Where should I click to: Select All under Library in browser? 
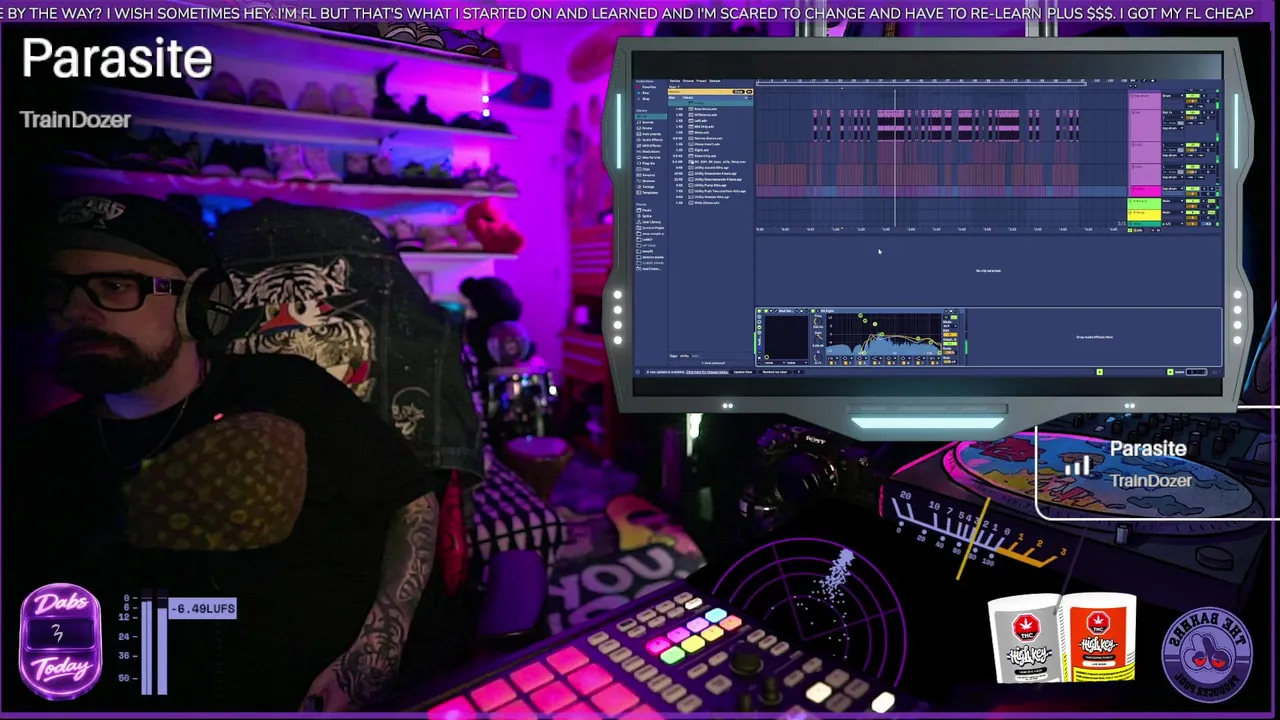click(651, 116)
